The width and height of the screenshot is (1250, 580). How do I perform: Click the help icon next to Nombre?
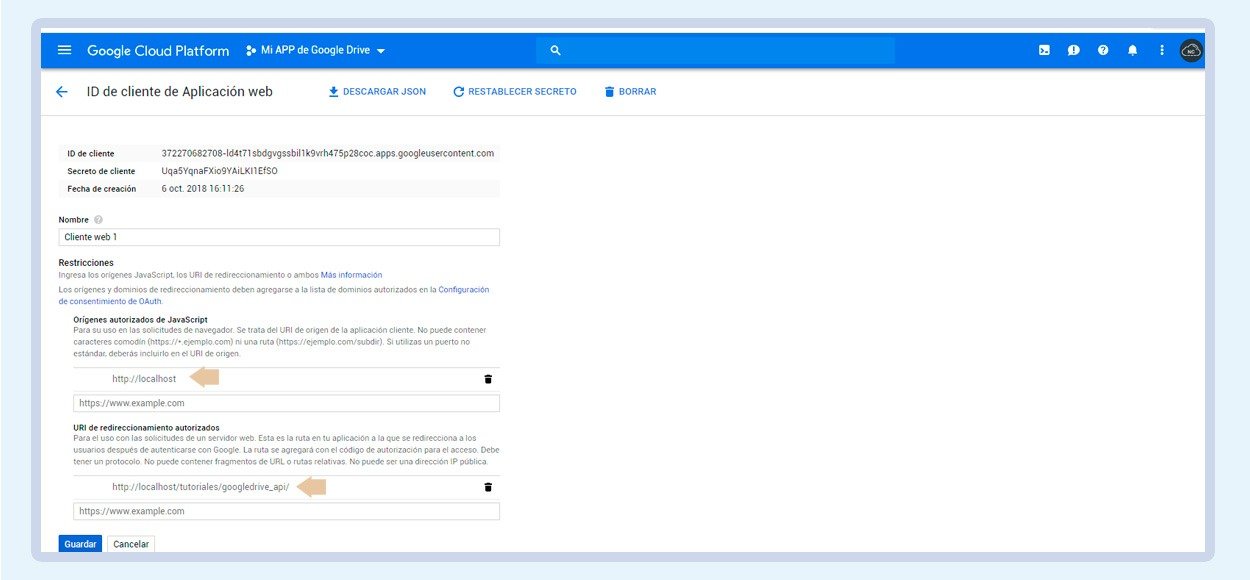[x=98, y=220]
